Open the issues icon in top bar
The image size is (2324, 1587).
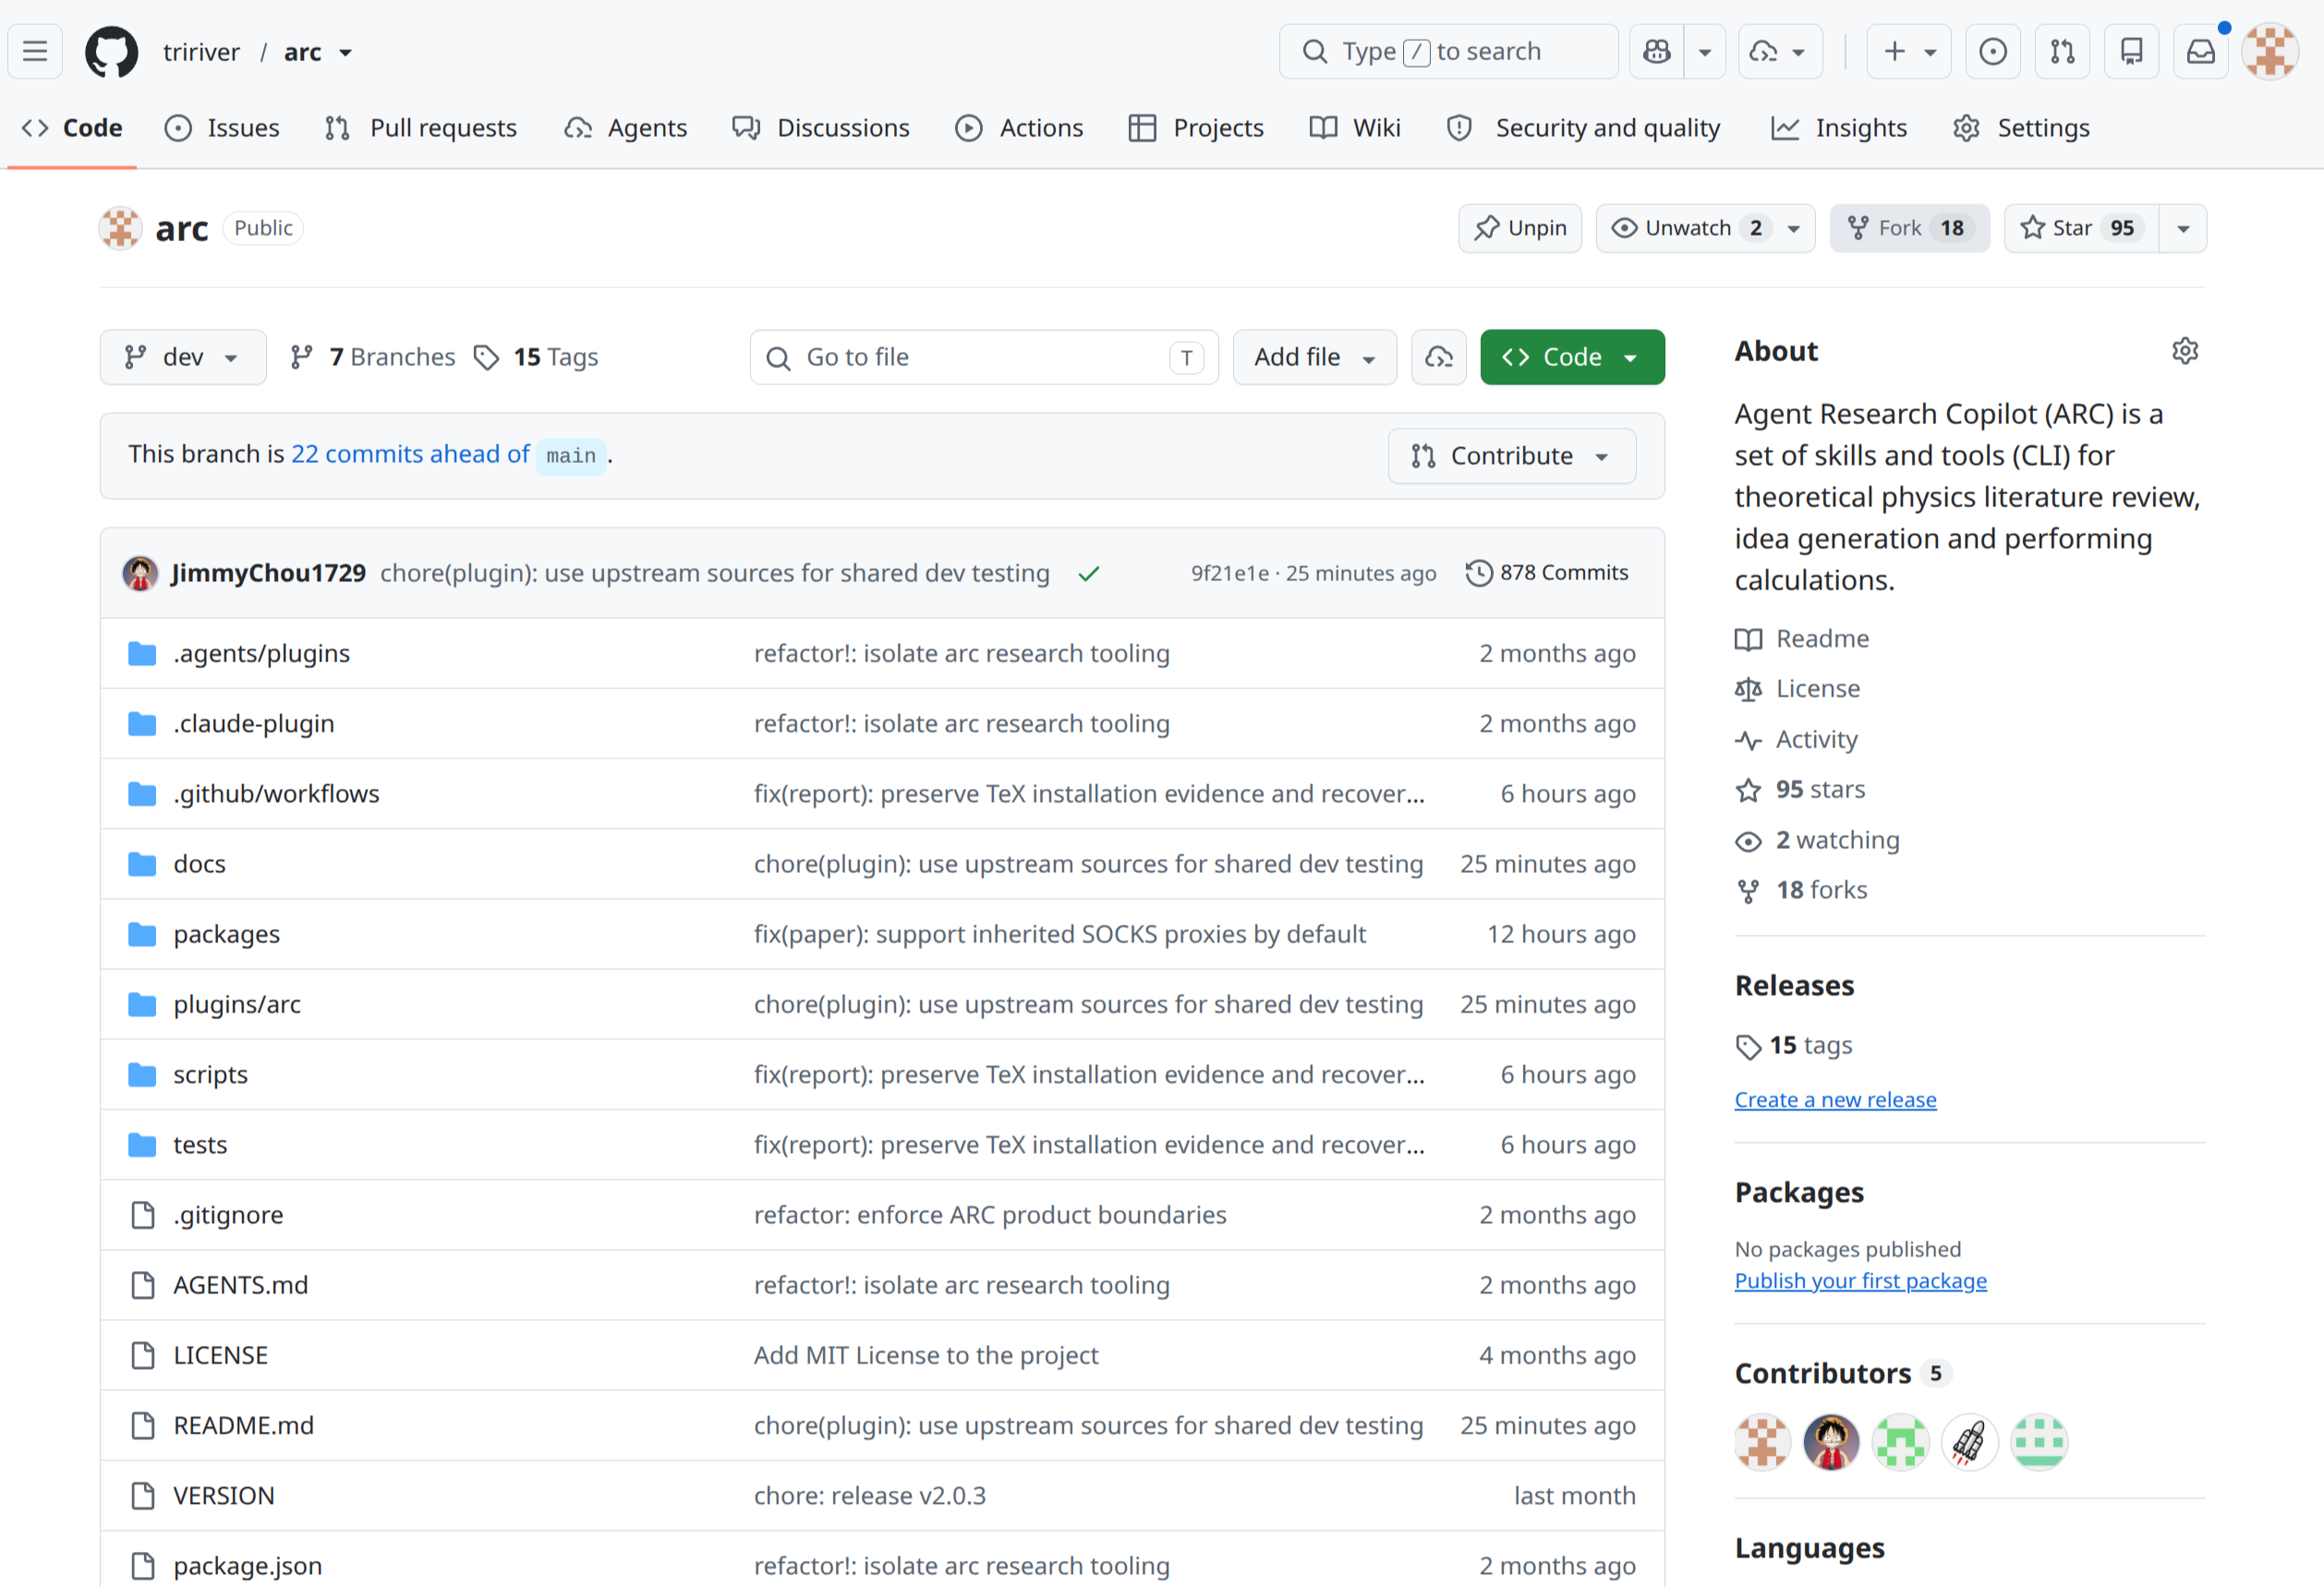pos(1992,51)
